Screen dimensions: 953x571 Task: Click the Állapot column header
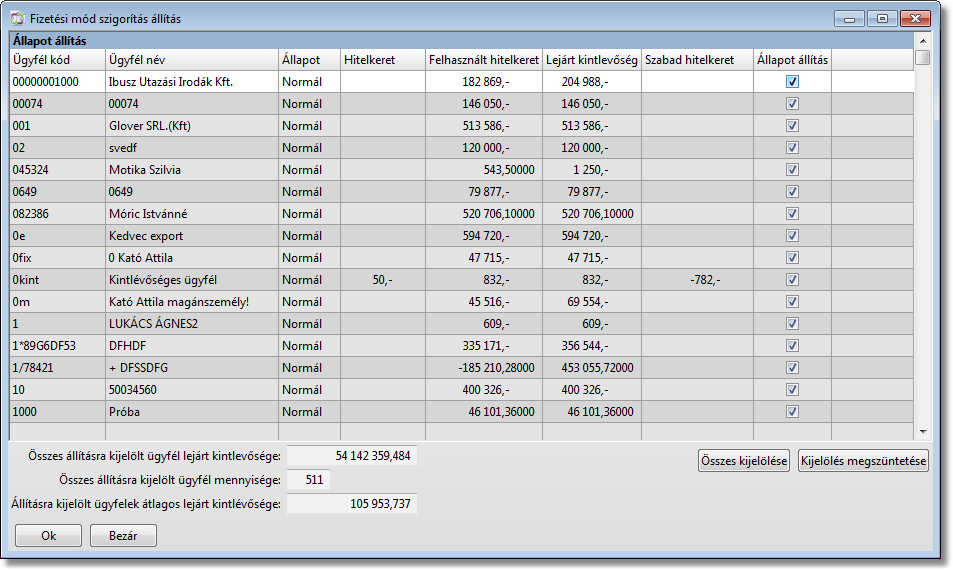(x=309, y=60)
